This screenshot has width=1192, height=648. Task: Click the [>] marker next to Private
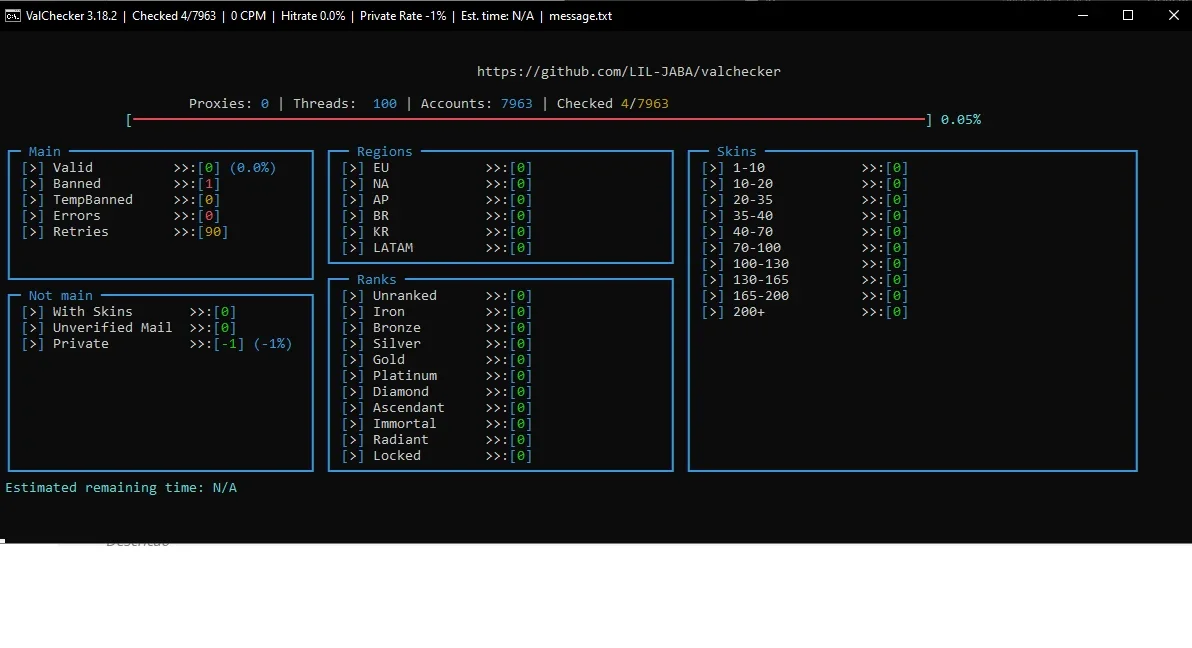(33, 344)
